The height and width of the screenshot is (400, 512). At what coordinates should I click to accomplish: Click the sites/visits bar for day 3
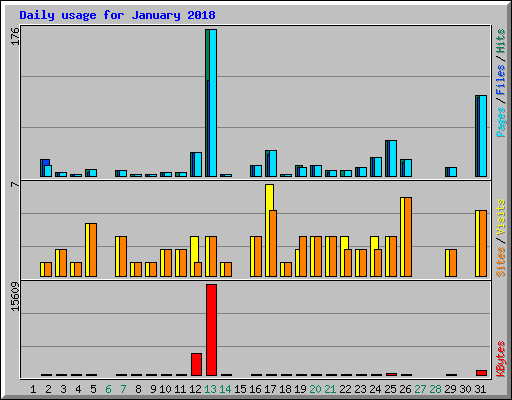[61, 263]
